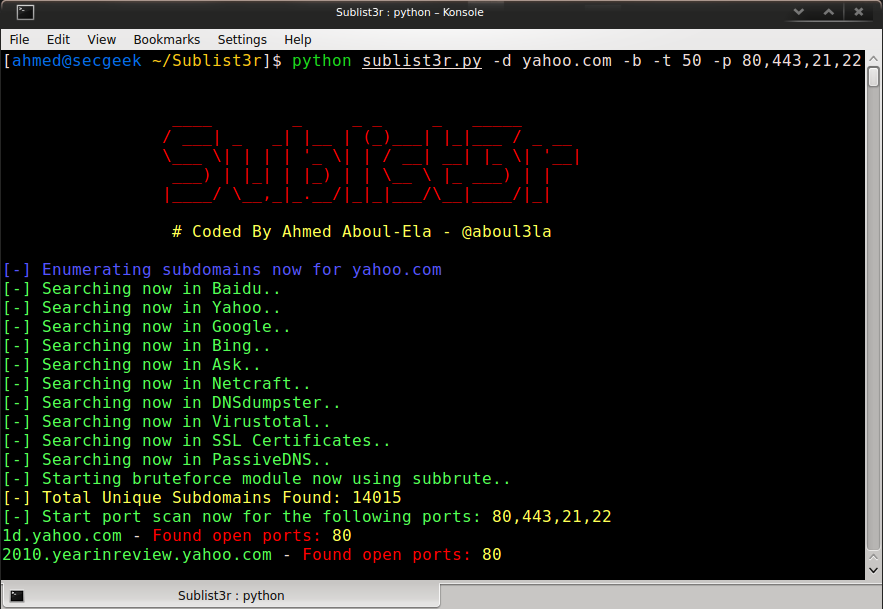Open the Settings menu

(242, 39)
